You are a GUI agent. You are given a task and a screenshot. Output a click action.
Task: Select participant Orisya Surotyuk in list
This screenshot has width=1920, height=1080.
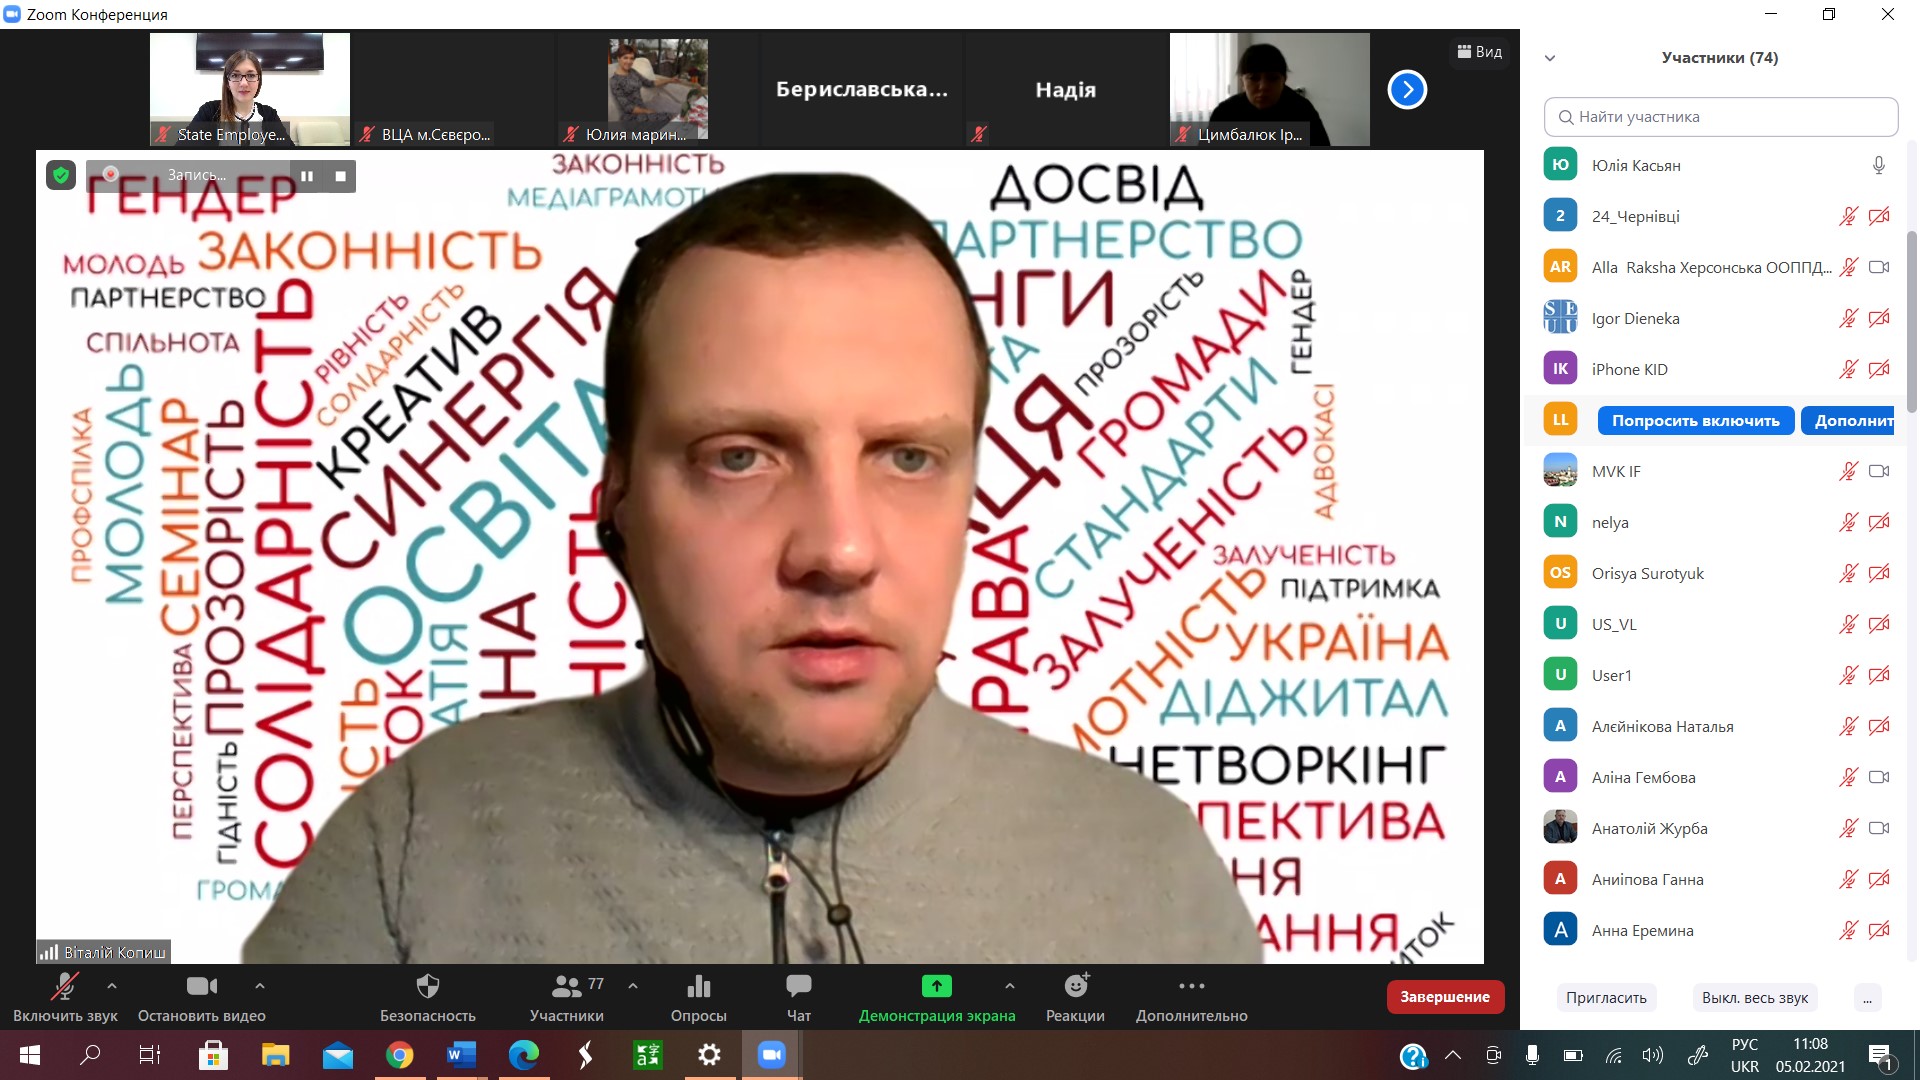1716,574
